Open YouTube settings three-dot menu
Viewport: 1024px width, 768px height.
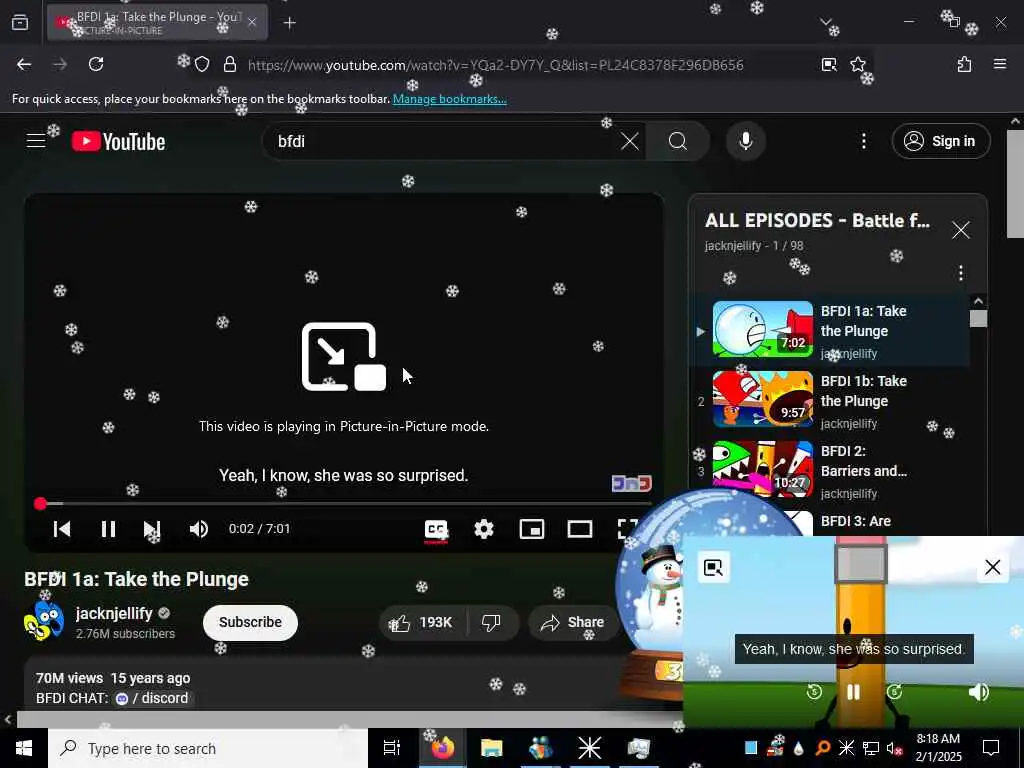pos(863,141)
